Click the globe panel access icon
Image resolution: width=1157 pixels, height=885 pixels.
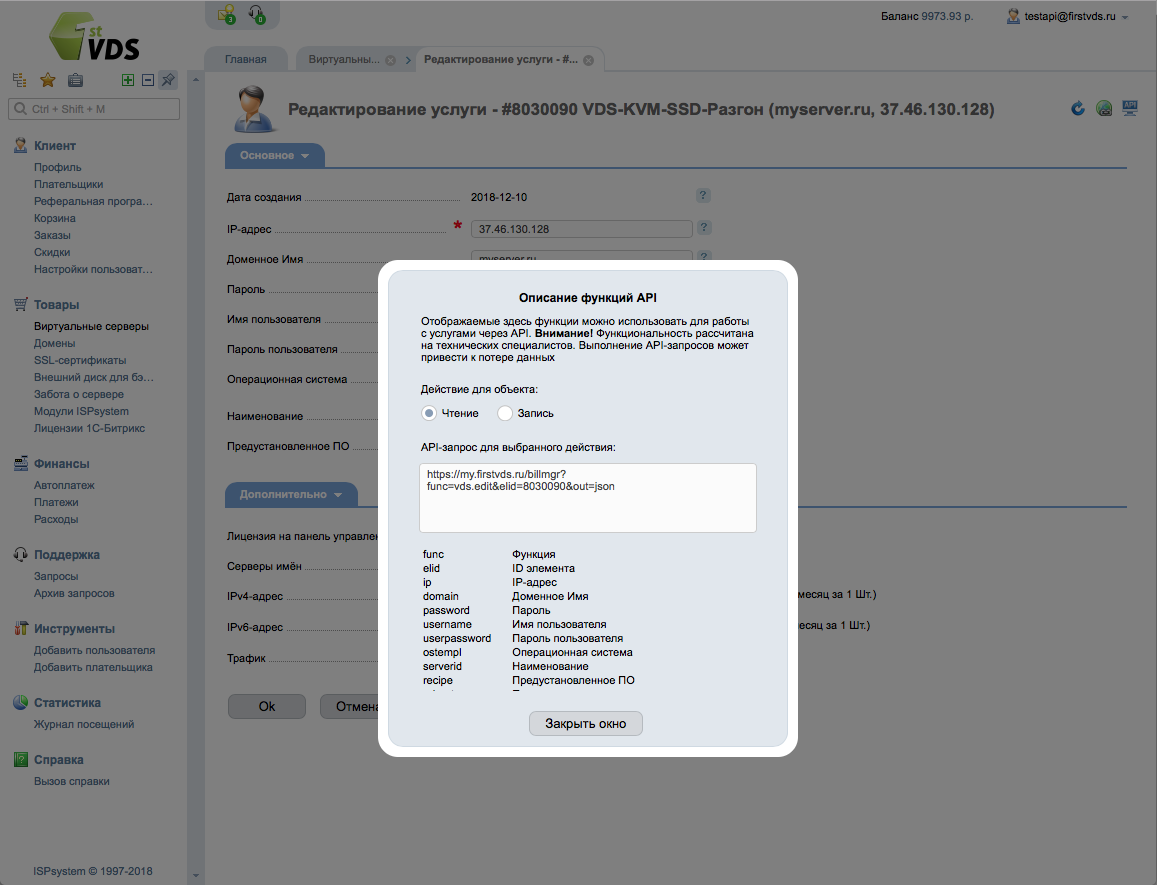[1104, 108]
